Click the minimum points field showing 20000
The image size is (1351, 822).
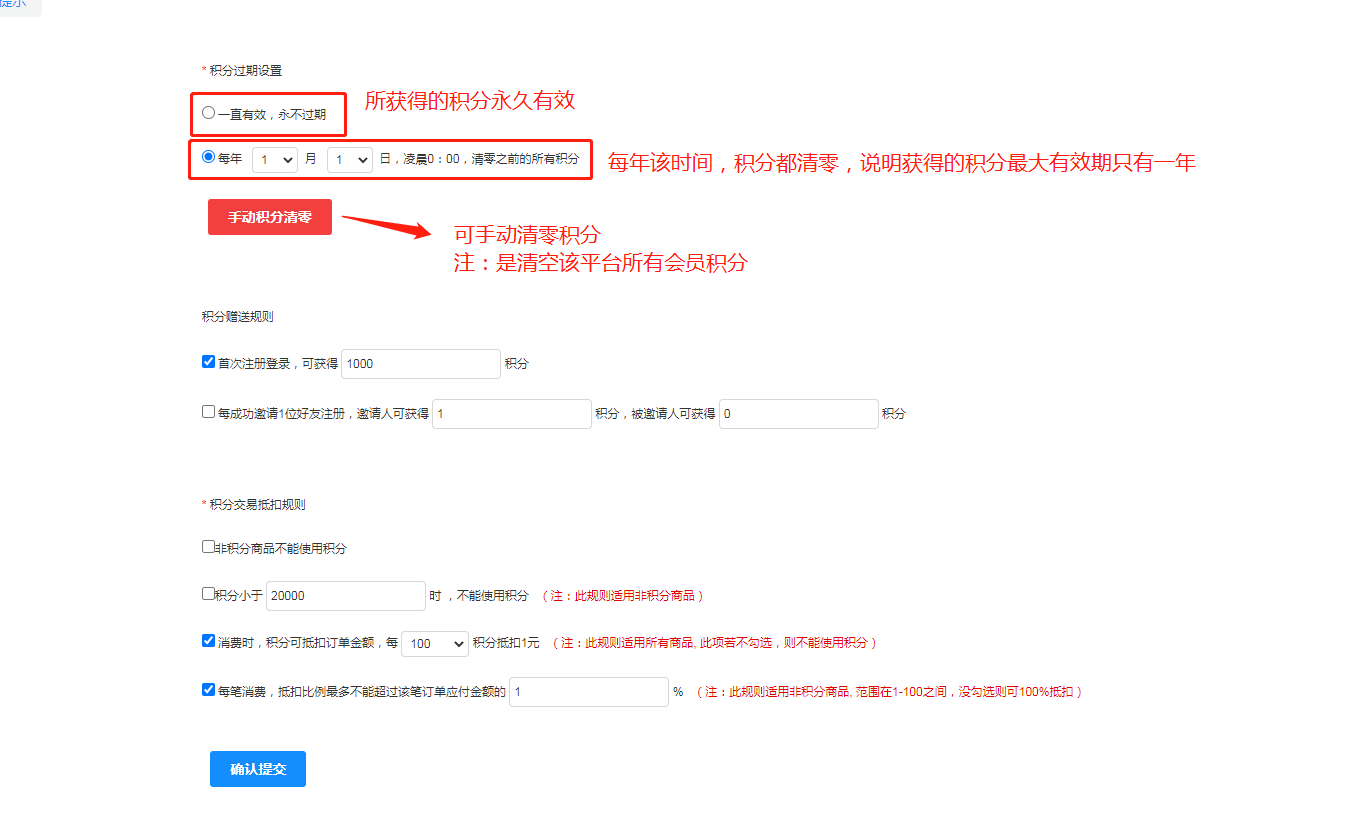346,596
